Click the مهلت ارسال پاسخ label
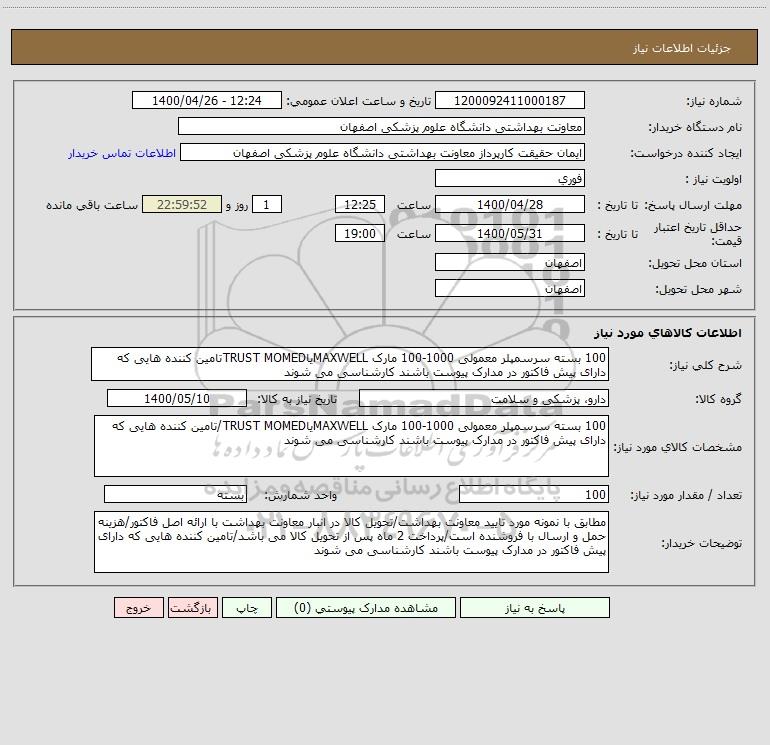The width and height of the screenshot is (770, 745). click(x=693, y=205)
